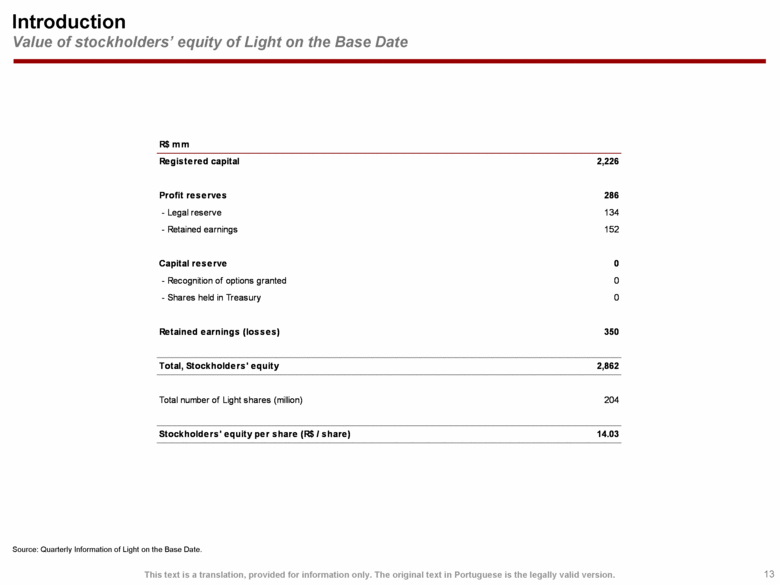
Task: Select the translation disclaimer footer text
Action: click(x=380, y=575)
